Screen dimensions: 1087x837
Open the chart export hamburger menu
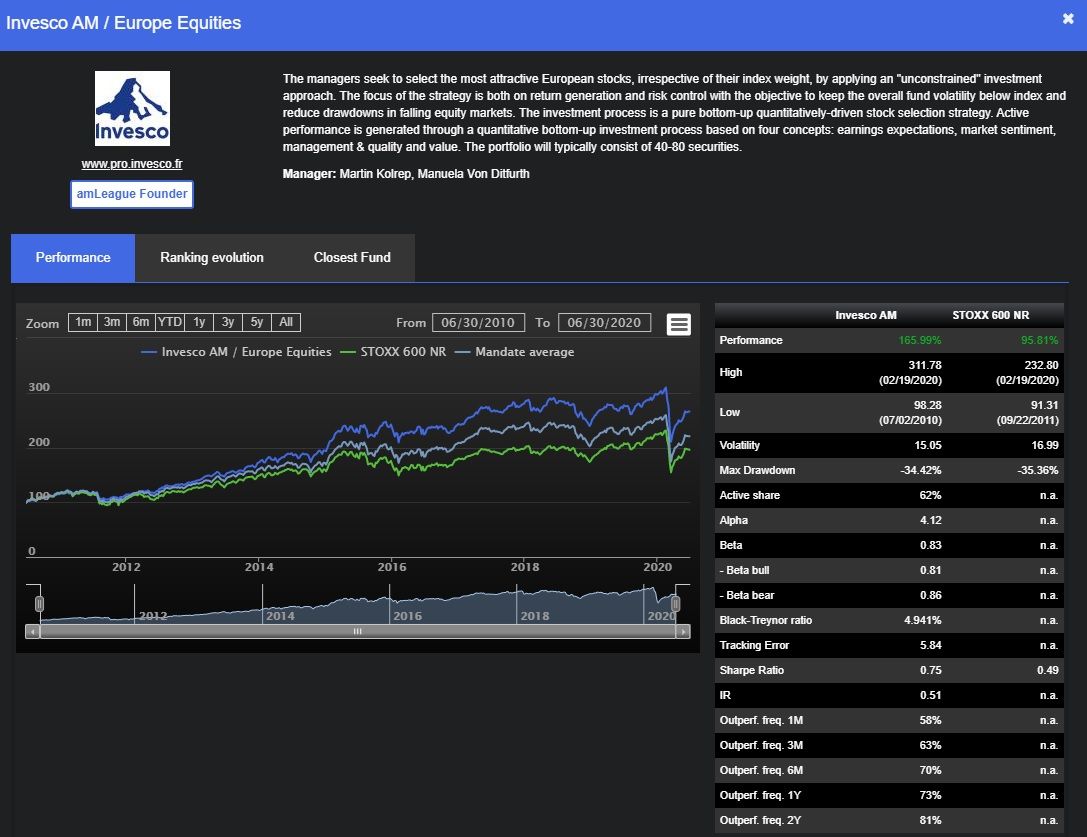tap(679, 324)
